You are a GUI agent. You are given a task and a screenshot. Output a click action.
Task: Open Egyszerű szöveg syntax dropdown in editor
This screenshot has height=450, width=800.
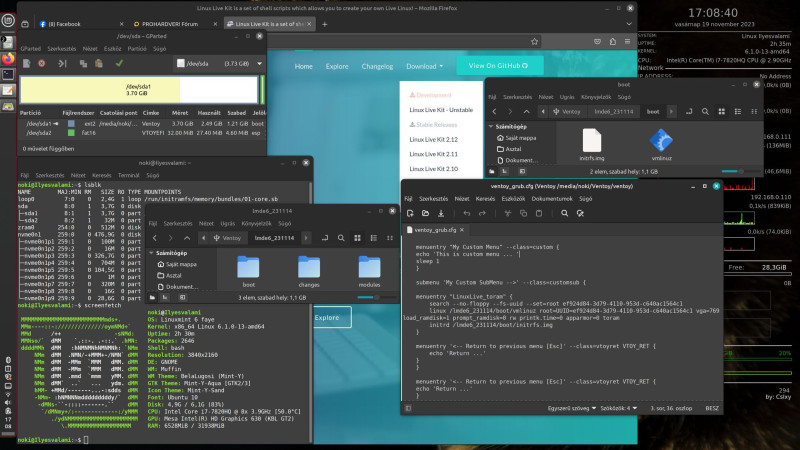tap(571, 408)
